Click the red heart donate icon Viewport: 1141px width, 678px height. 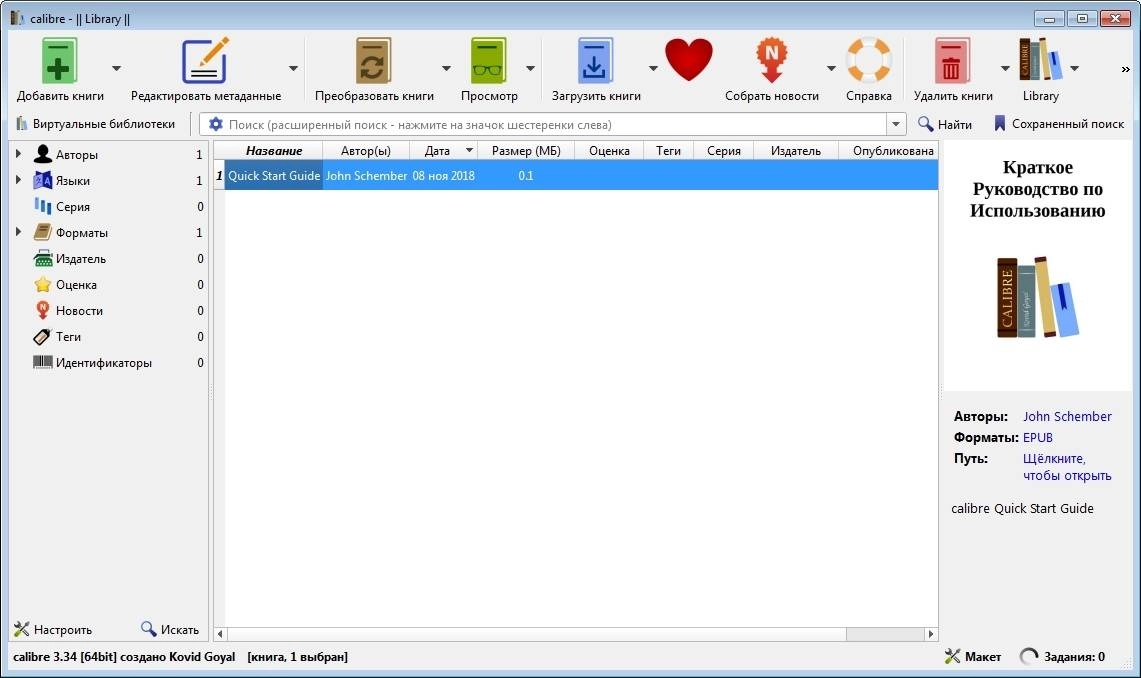pos(688,60)
